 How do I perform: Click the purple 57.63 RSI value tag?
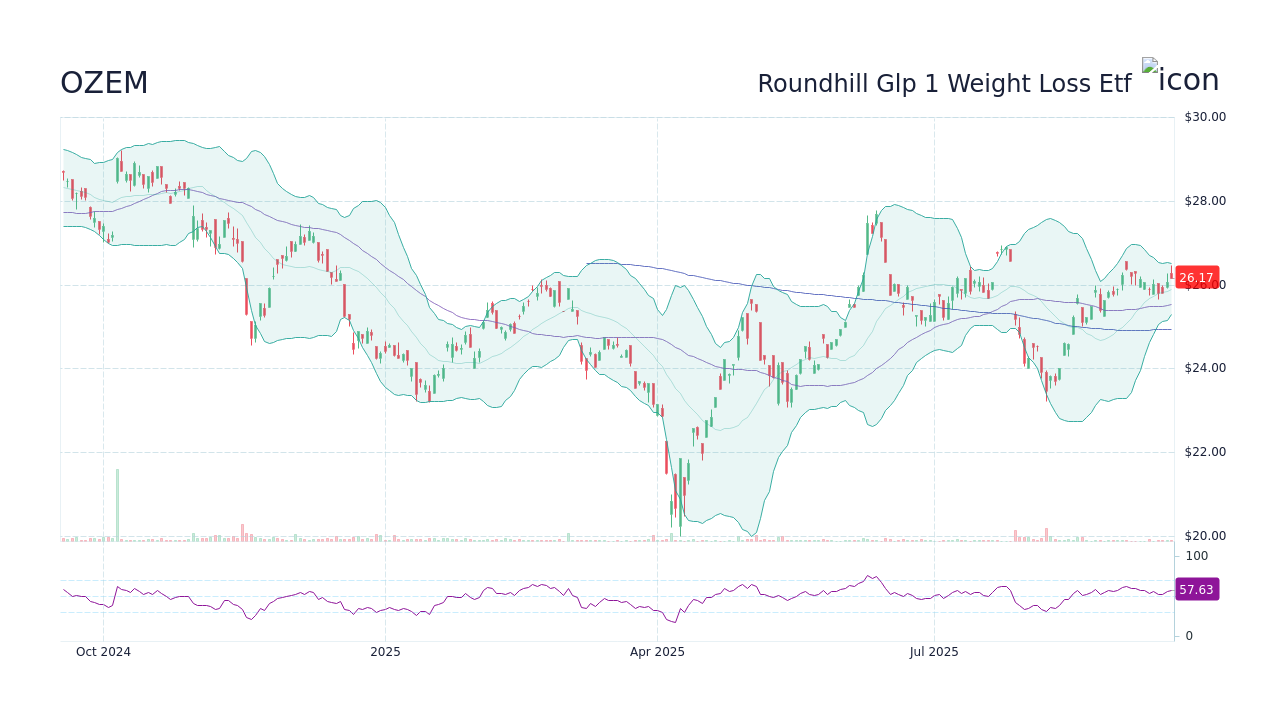pos(1196,590)
